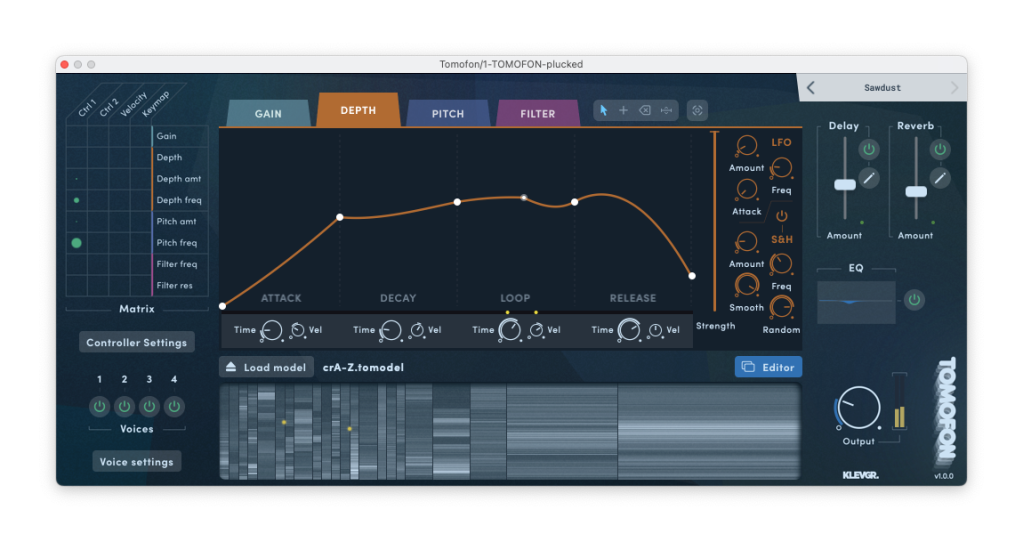
Task: Open Controller Settings
Action: pyautogui.click(x=137, y=343)
